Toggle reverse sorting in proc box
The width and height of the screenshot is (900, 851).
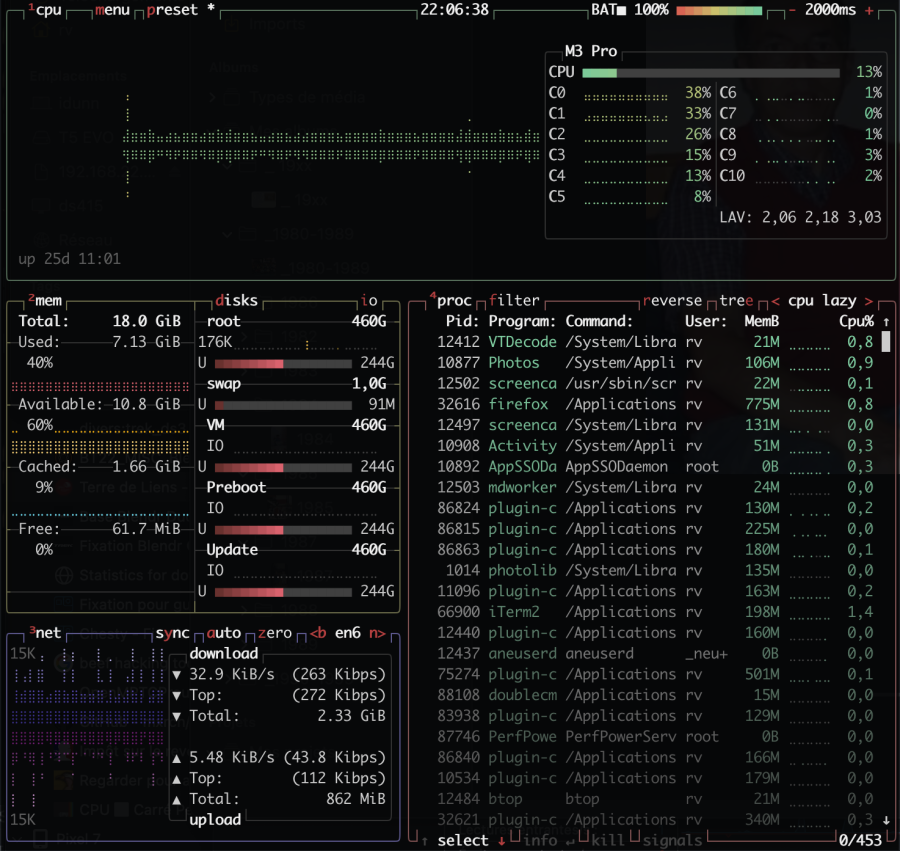coord(672,300)
